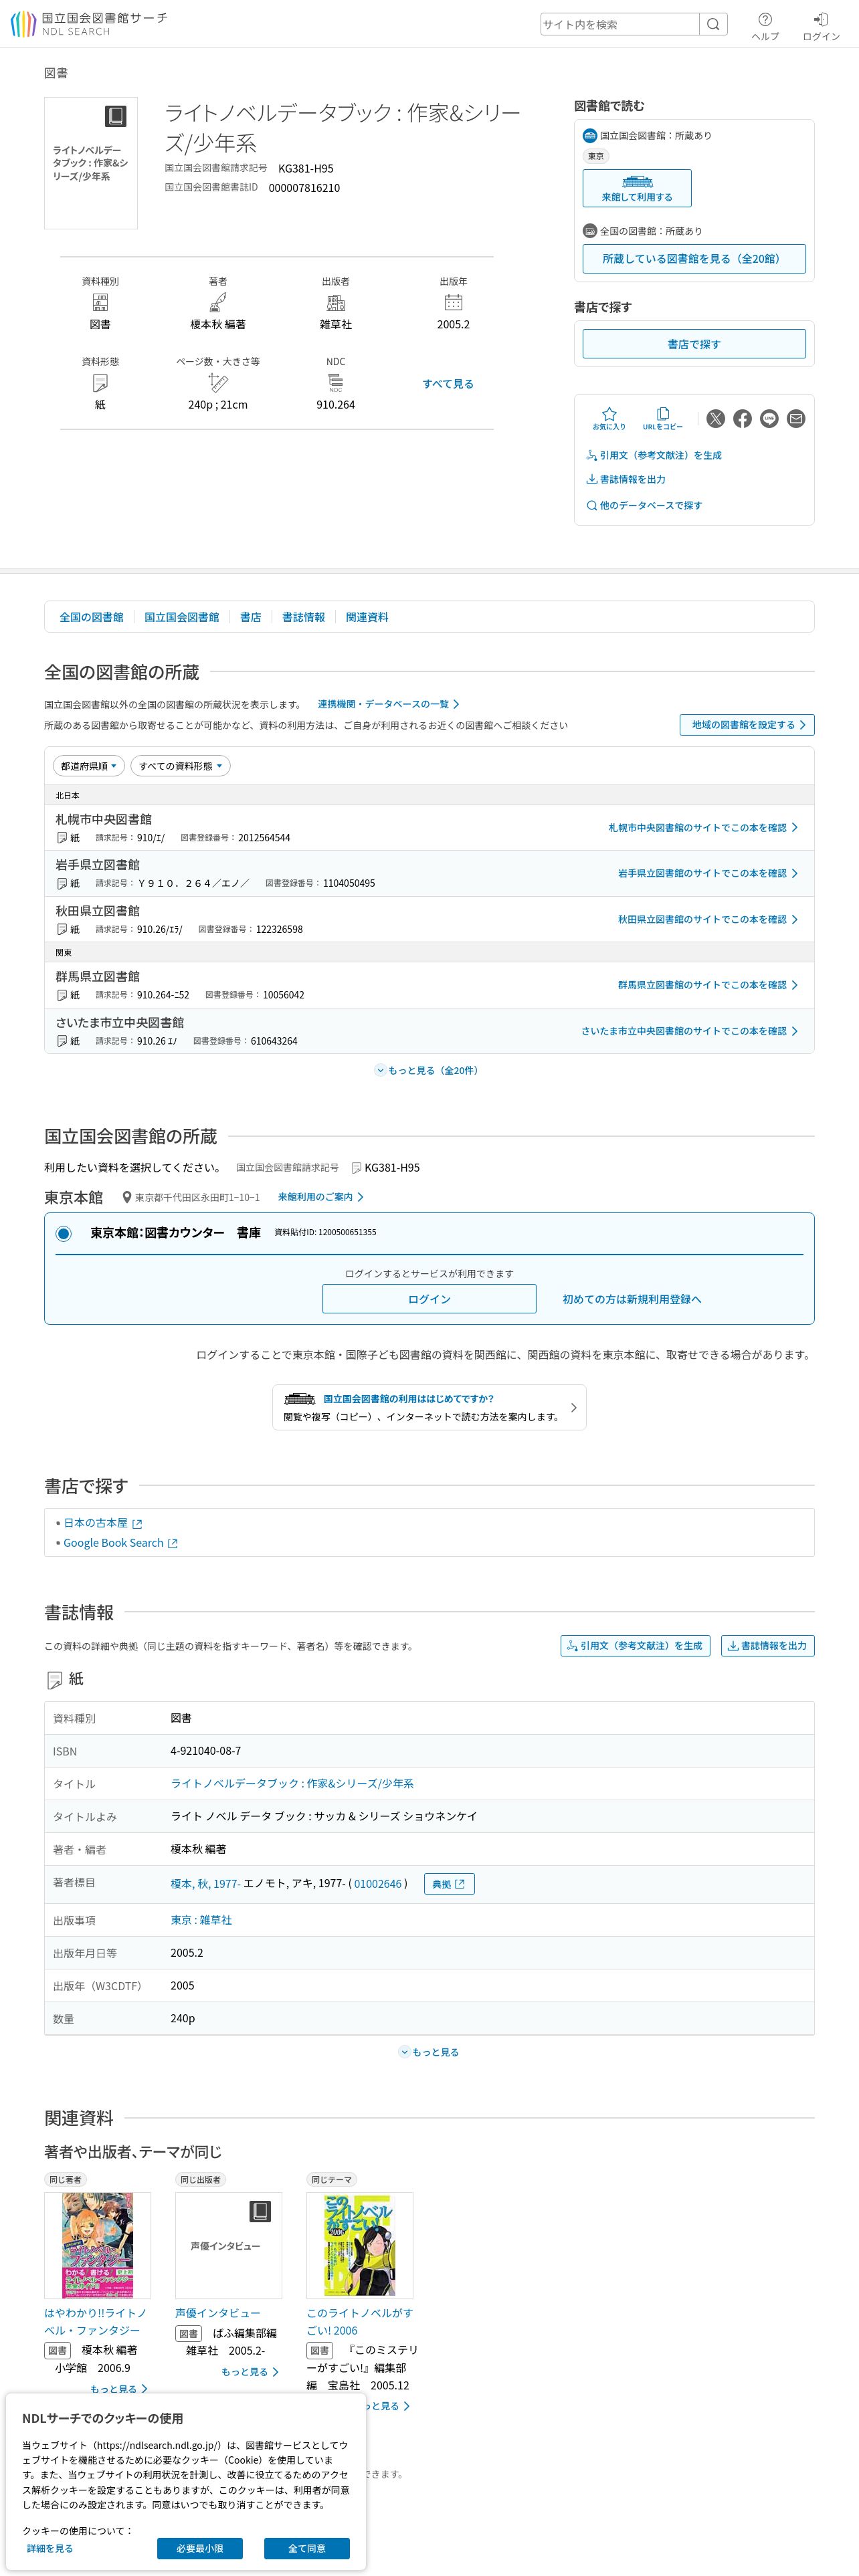The width and height of the screenshot is (859, 2576).
Task: Share on X icon
Action: [x=715, y=419]
